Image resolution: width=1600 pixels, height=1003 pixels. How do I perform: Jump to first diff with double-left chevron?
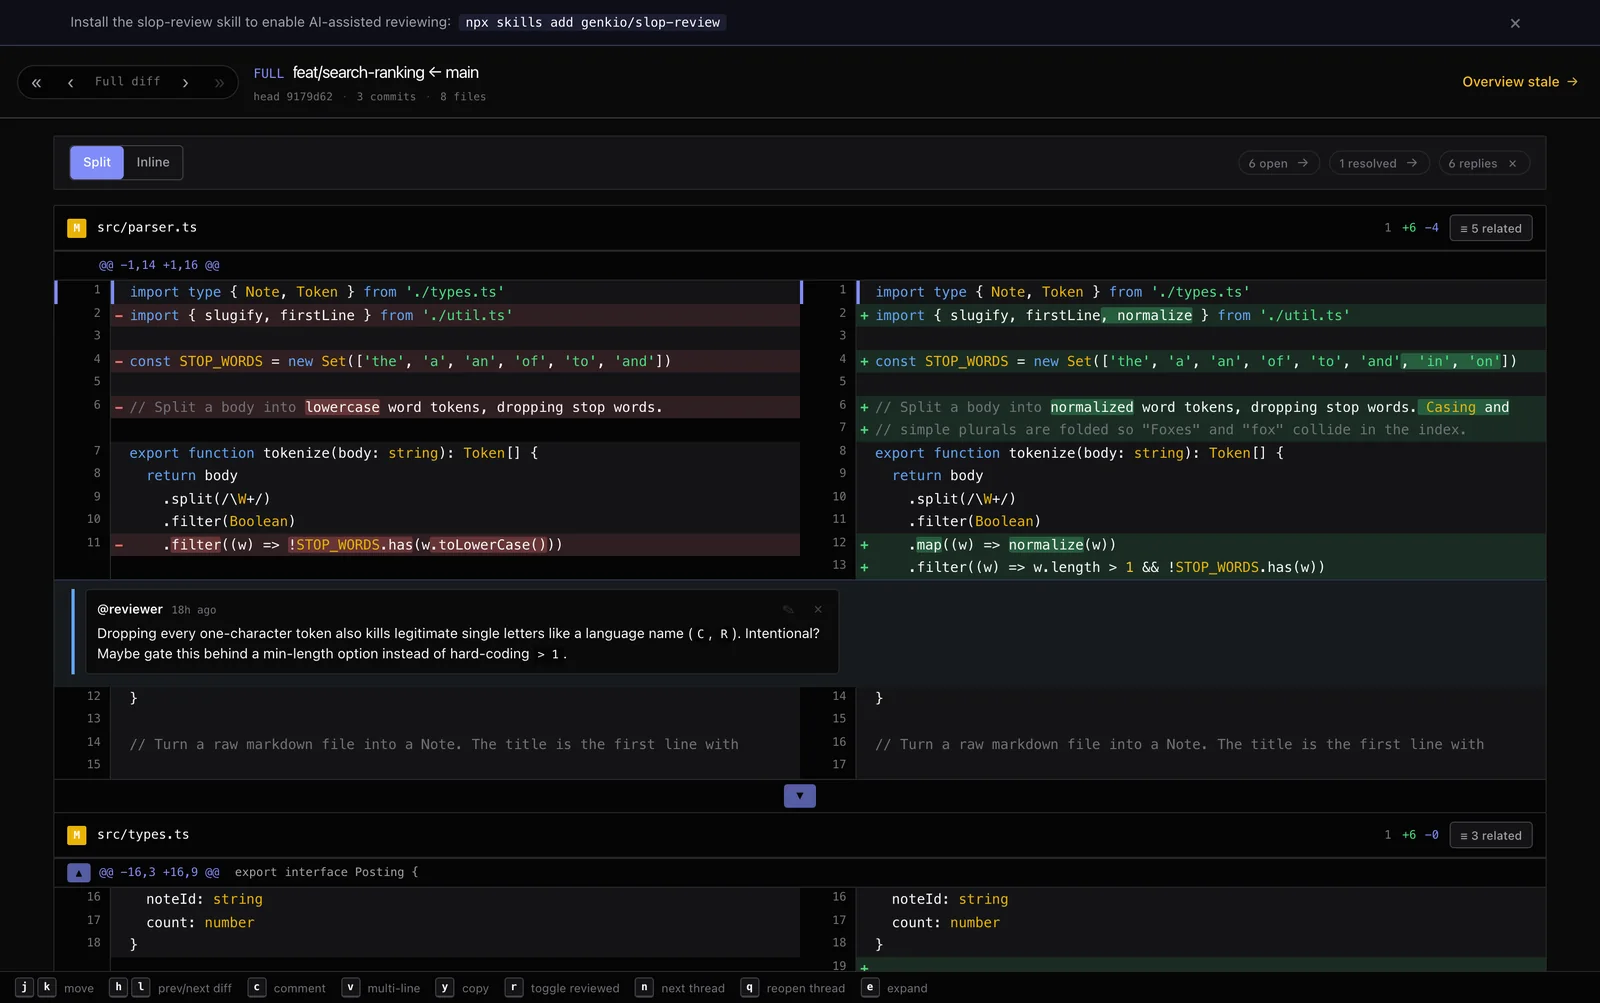[x=37, y=82]
